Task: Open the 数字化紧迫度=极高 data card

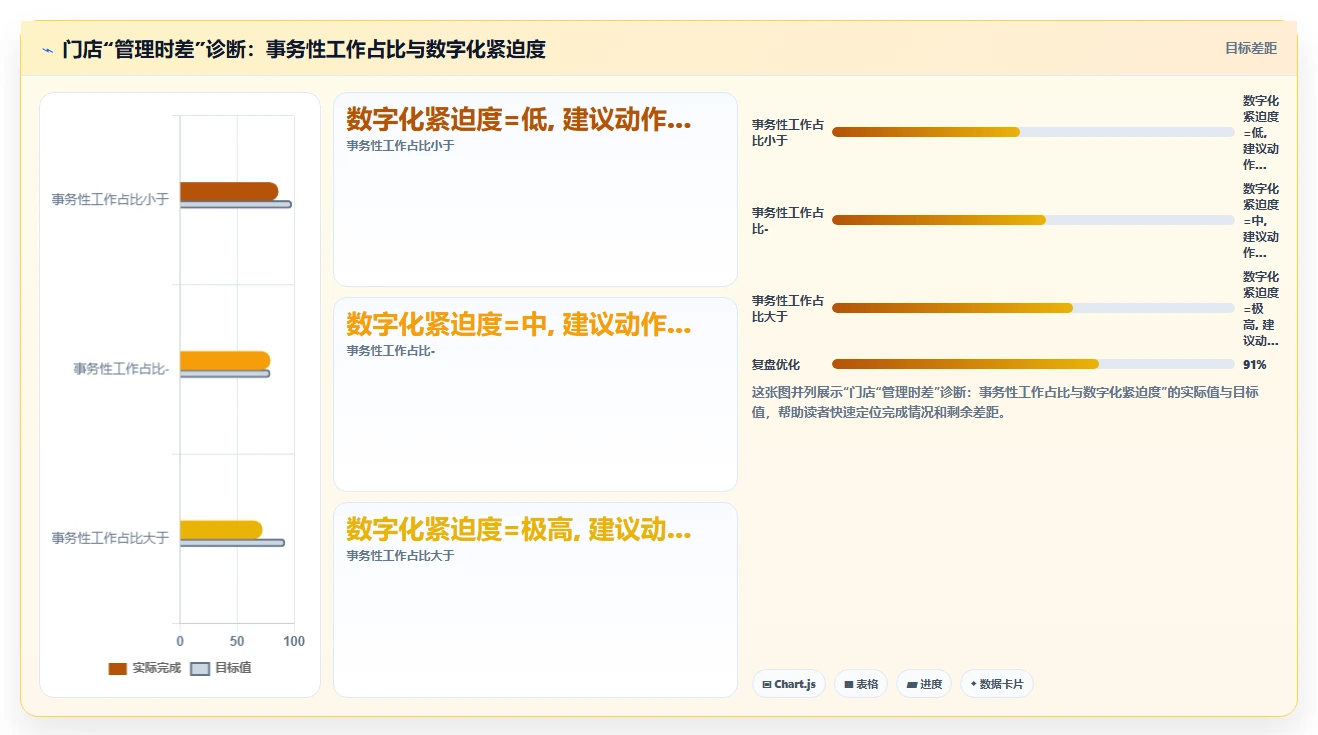Action: pos(535,600)
